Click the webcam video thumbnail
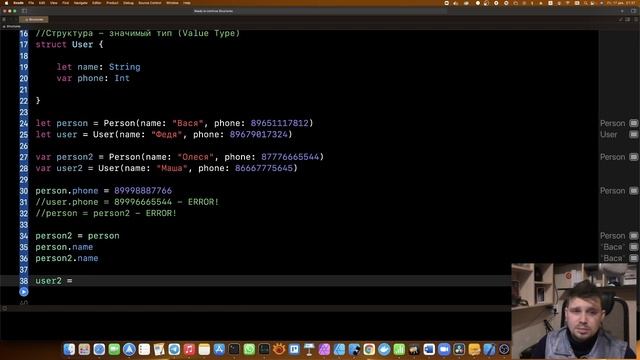The image size is (640, 360). click(575, 311)
